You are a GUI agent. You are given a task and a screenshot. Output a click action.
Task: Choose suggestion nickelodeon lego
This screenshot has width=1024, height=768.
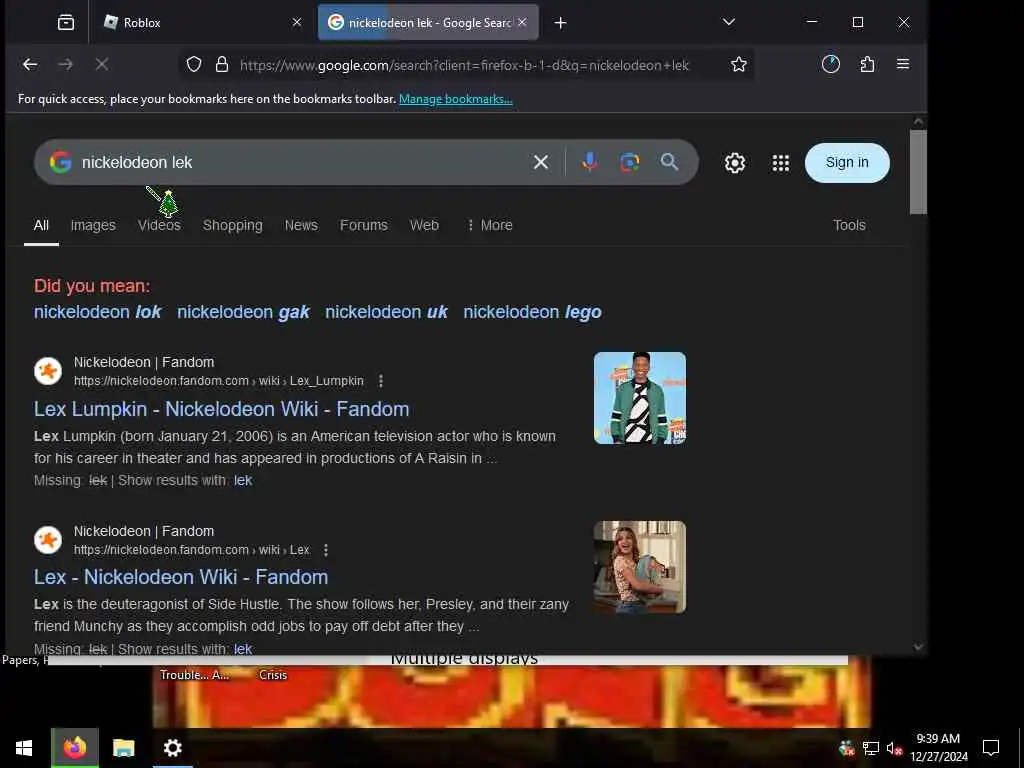pos(532,312)
